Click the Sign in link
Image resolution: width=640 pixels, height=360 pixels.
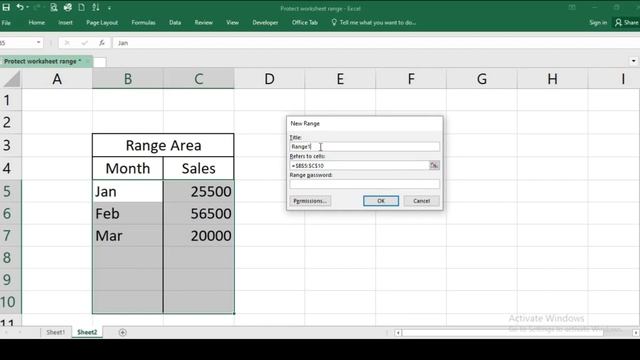tap(598, 23)
